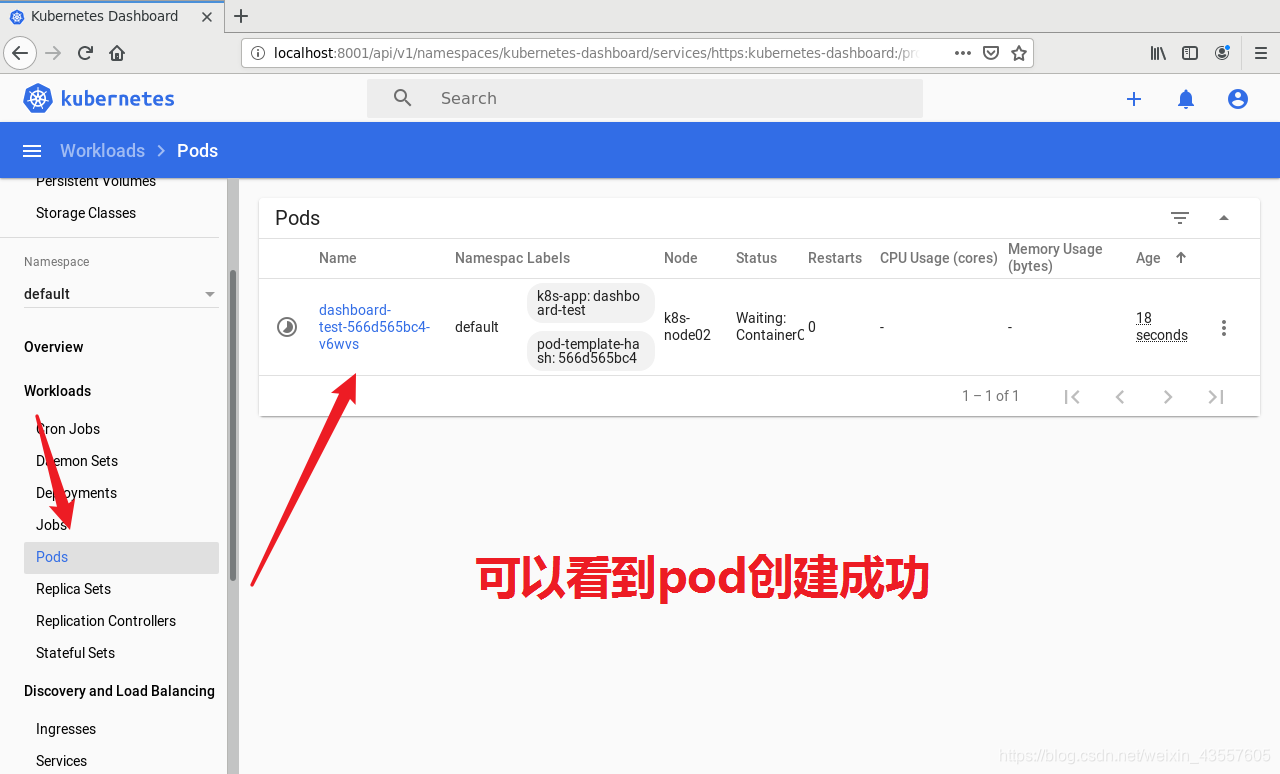Collapse the Pods card with the chevron
This screenshot has width=1280, height=774.
(x=1224, y=217)
